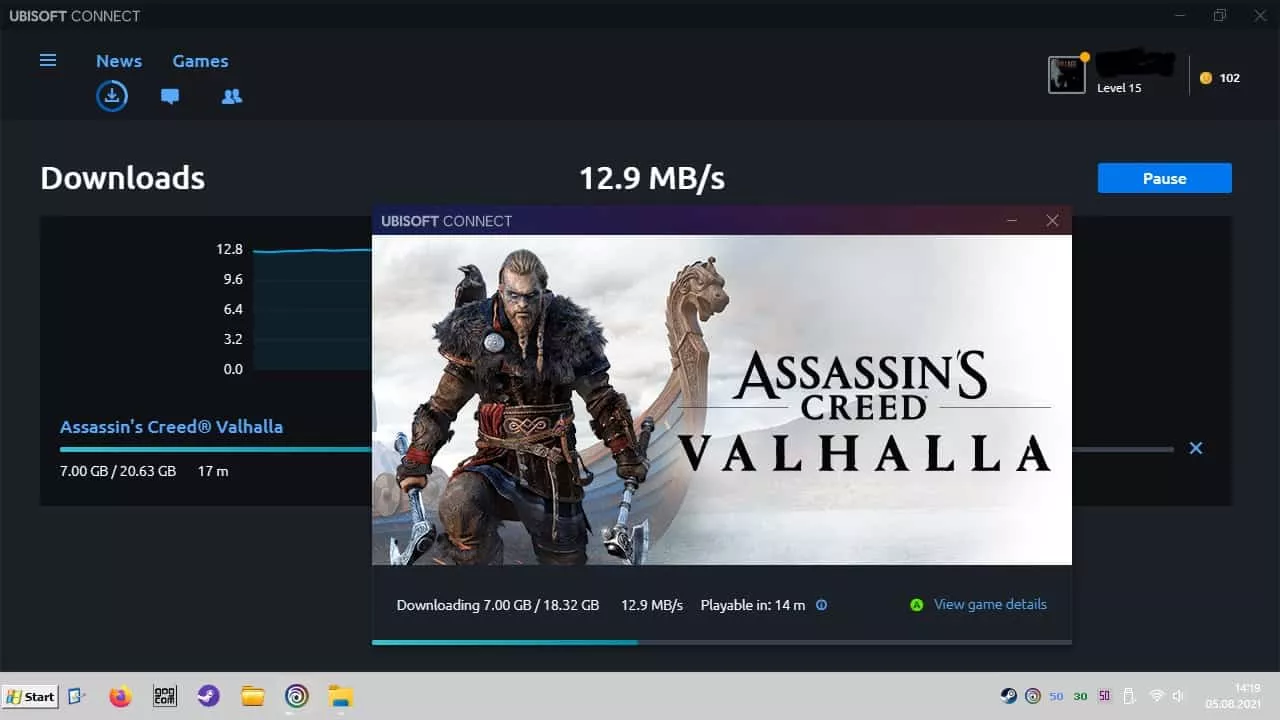Click the info icon next to Playable in
Viewport: 1280px width, 720px height.
point(822,605)
